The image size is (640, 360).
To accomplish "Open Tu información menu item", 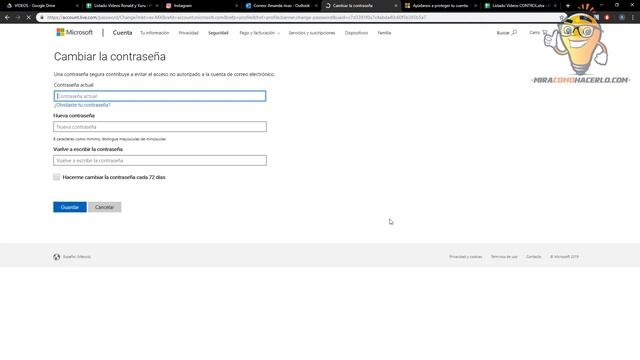I will pos(154,33).
